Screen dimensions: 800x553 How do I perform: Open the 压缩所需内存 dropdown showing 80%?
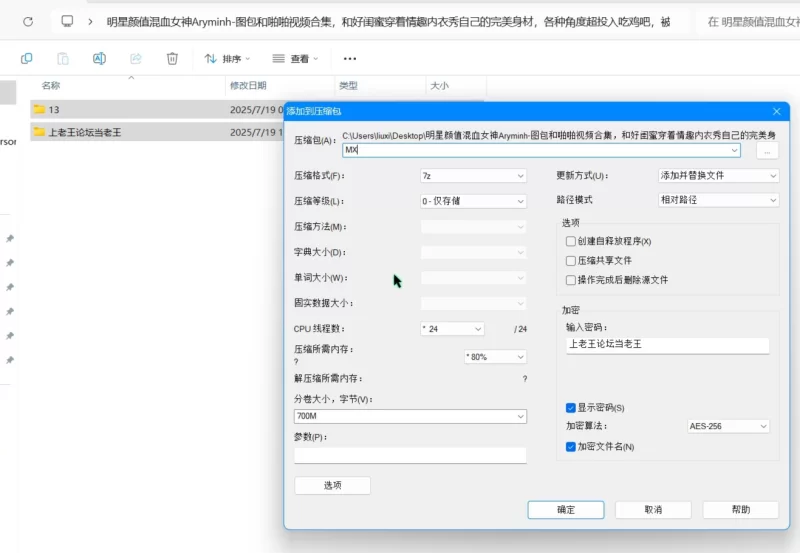pyautogui.click(x=495, y=357)
